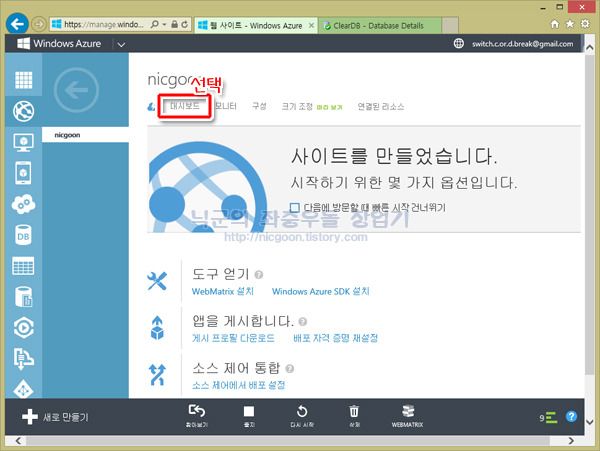The width and height of the screenshot is (600, 451).
Task: Open the help question mark icon
Action: tap(571, 416)
